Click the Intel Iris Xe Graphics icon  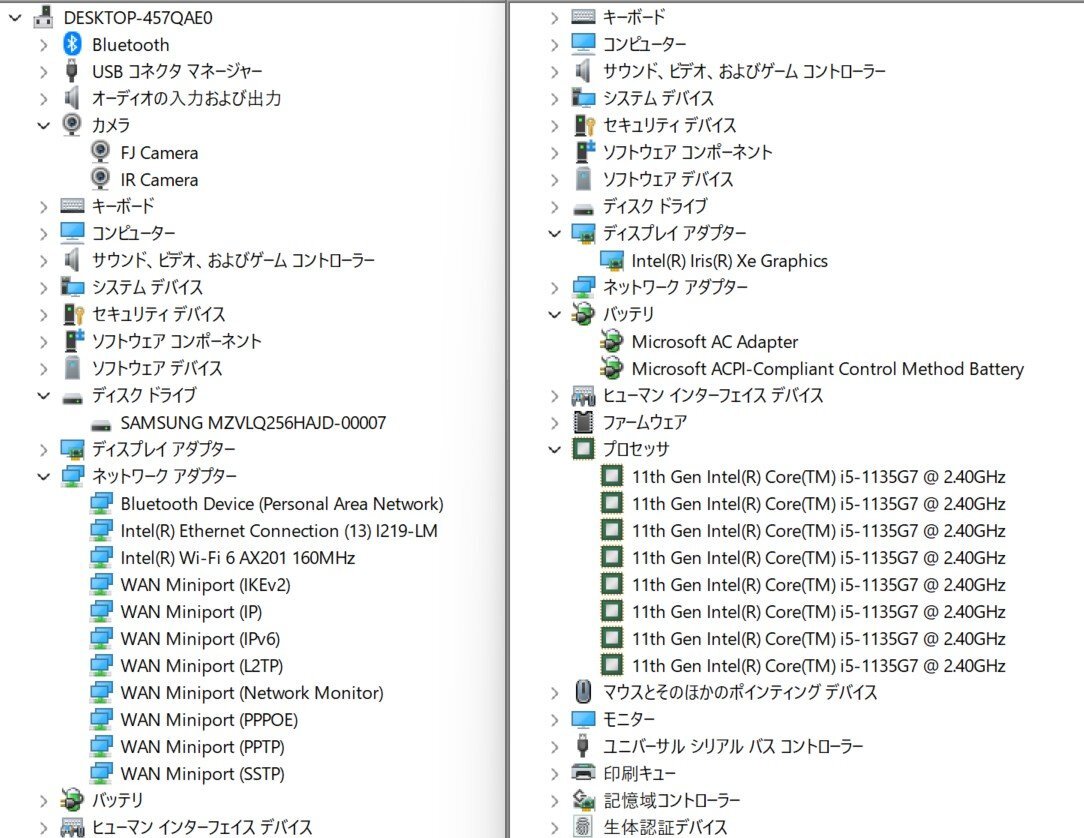pyautogui.click(x=612, y=261)
